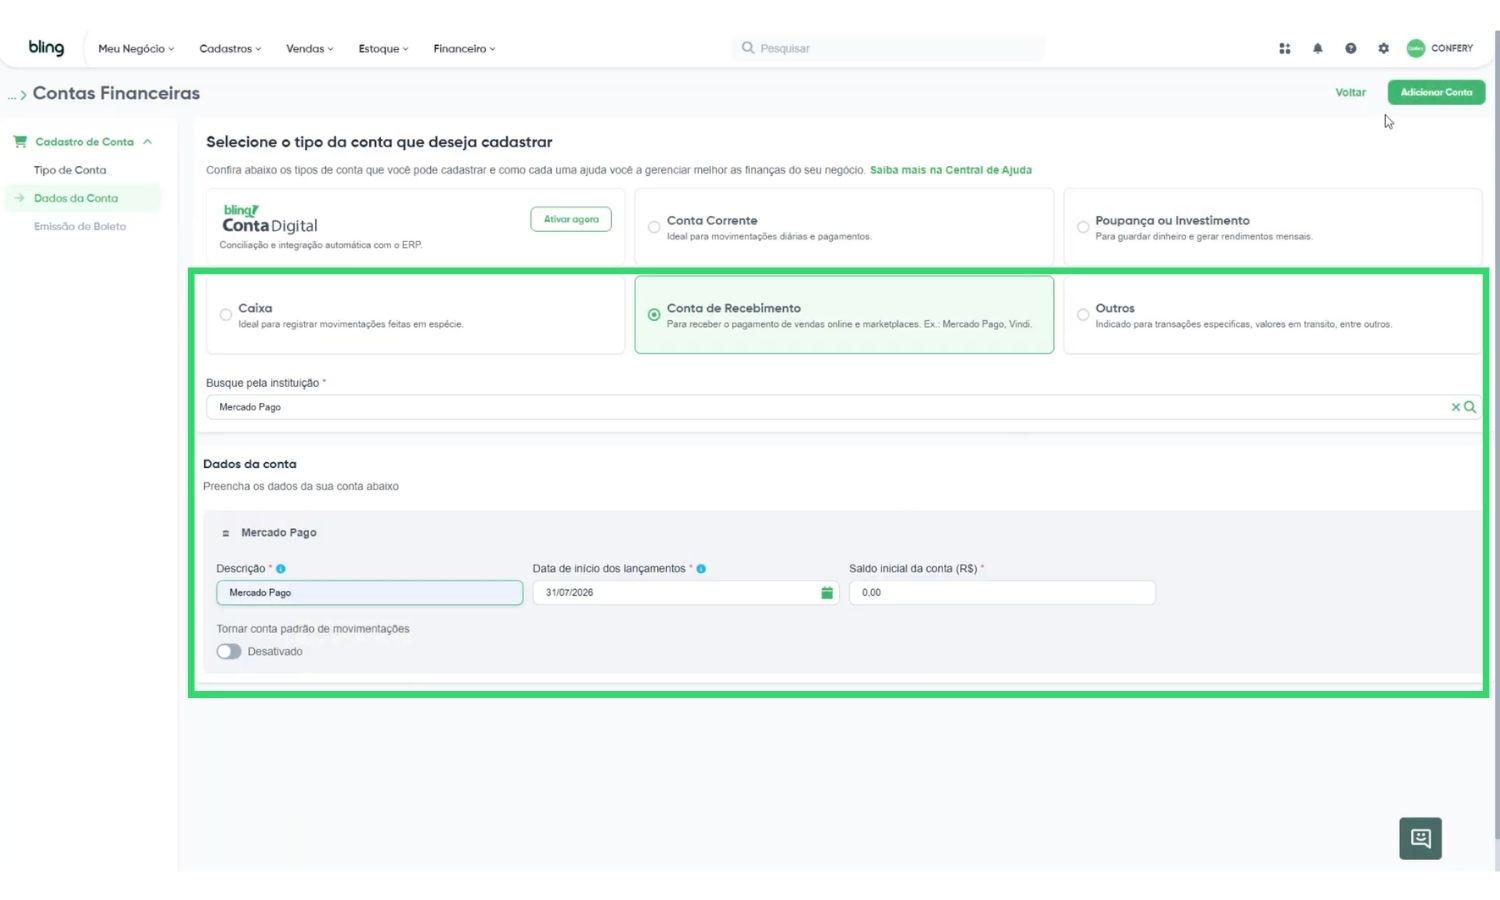Click the bank icon beside Mercado Pago heading
Viewport: 1500px width, 900px height.
(226, 533)
